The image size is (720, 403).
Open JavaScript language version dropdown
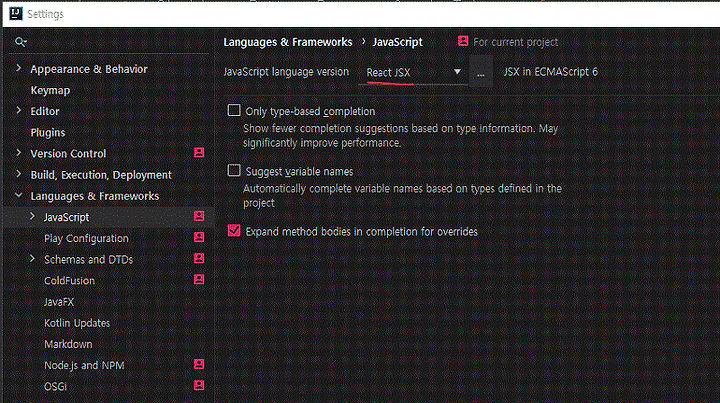tap(413, 72)
